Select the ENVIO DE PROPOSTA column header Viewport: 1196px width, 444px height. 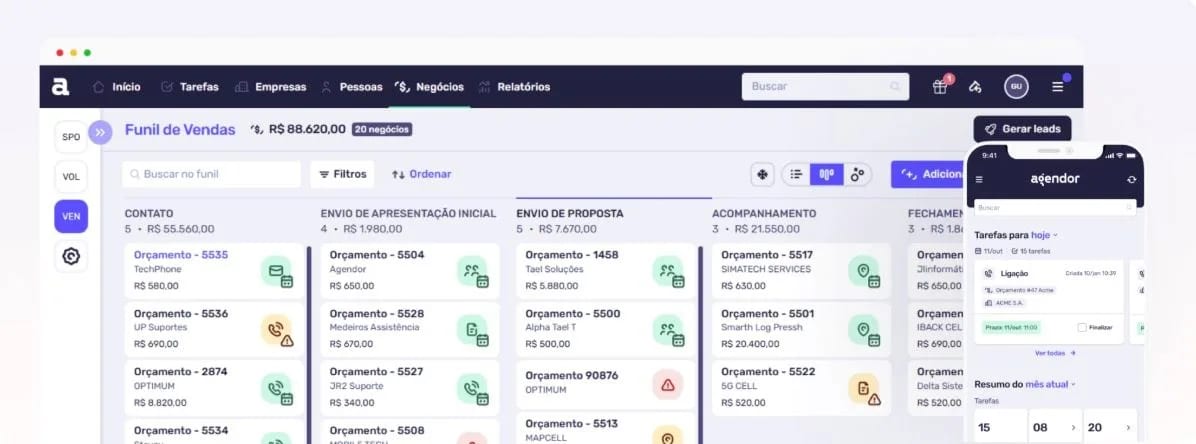tap(570, 214)
